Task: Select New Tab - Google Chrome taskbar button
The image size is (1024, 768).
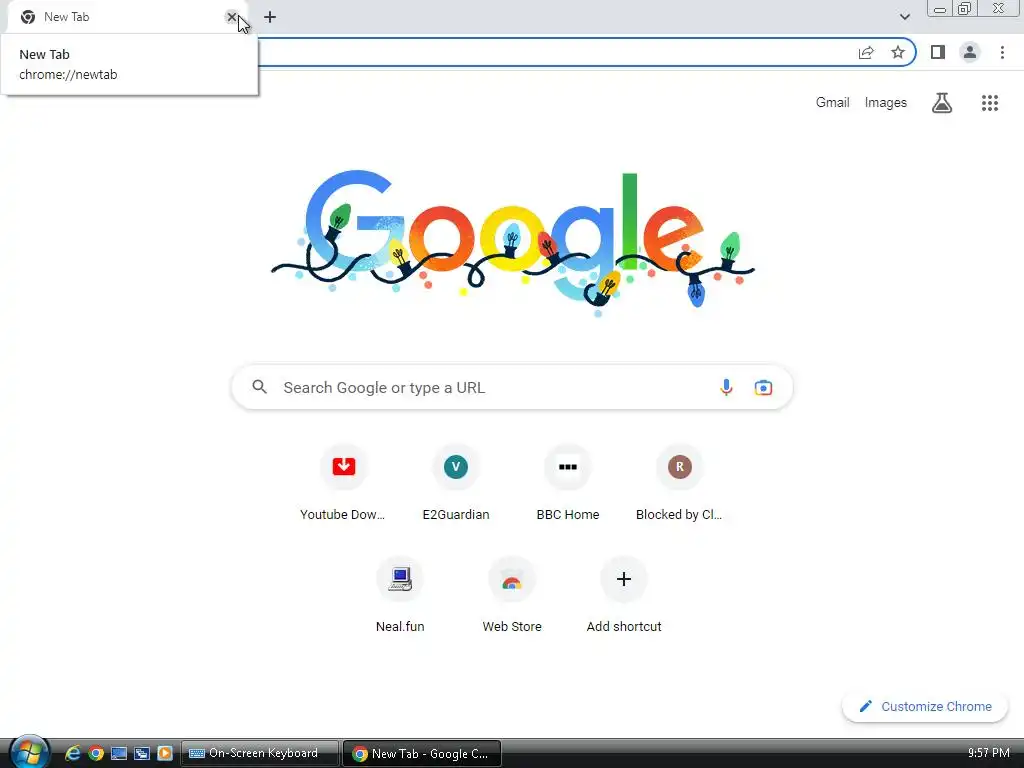Action: point(422,753)
